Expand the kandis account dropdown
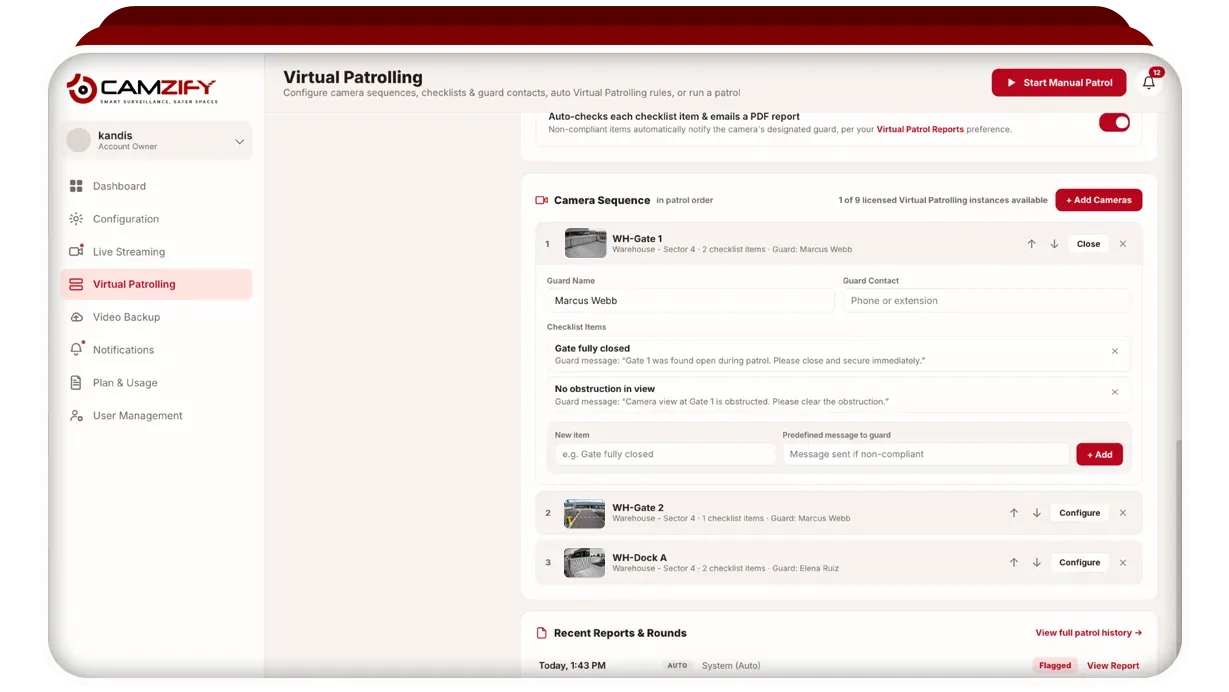The image size is (1229, 692). pyautogui.click(x=239, y=142)
